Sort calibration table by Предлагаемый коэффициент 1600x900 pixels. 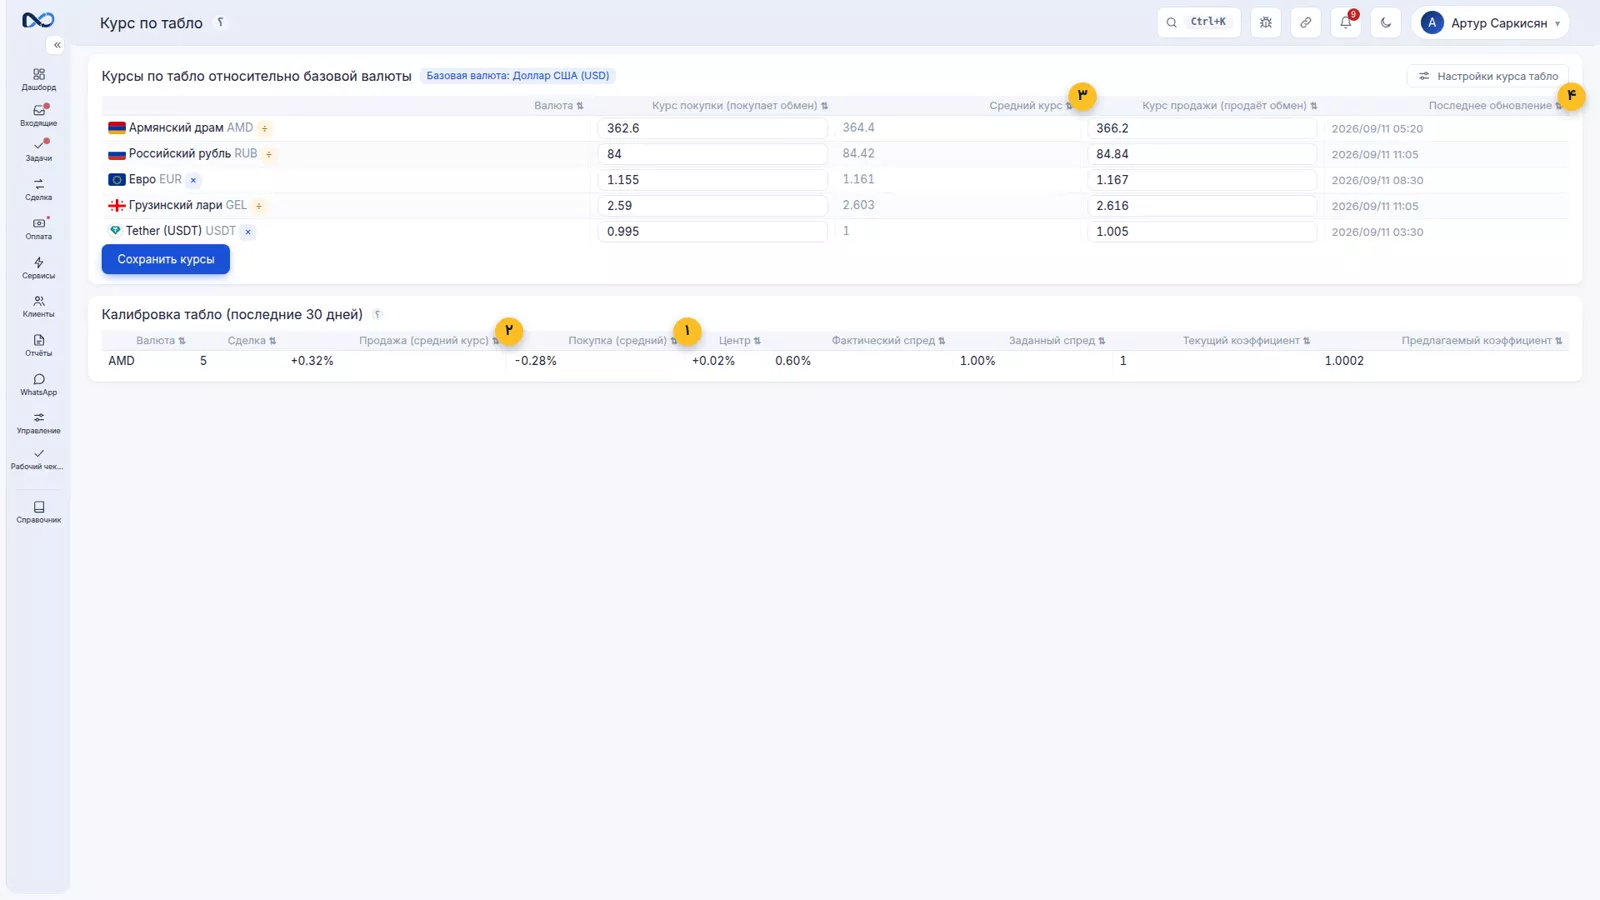coord(1481,341)
